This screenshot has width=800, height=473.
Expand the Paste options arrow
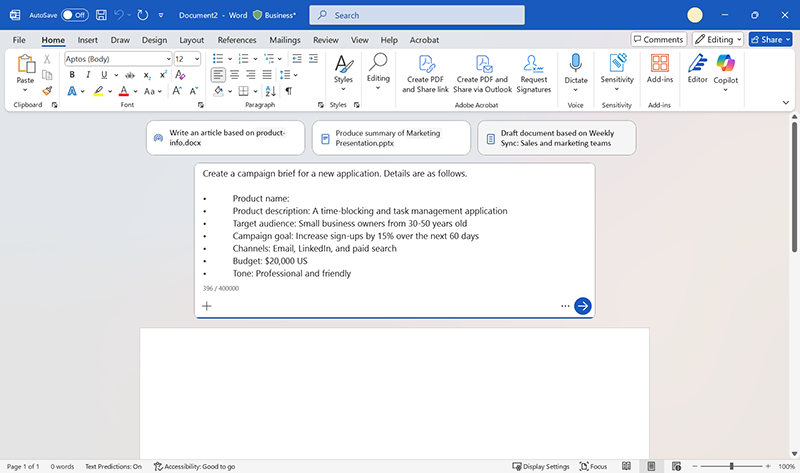point(25,90)
